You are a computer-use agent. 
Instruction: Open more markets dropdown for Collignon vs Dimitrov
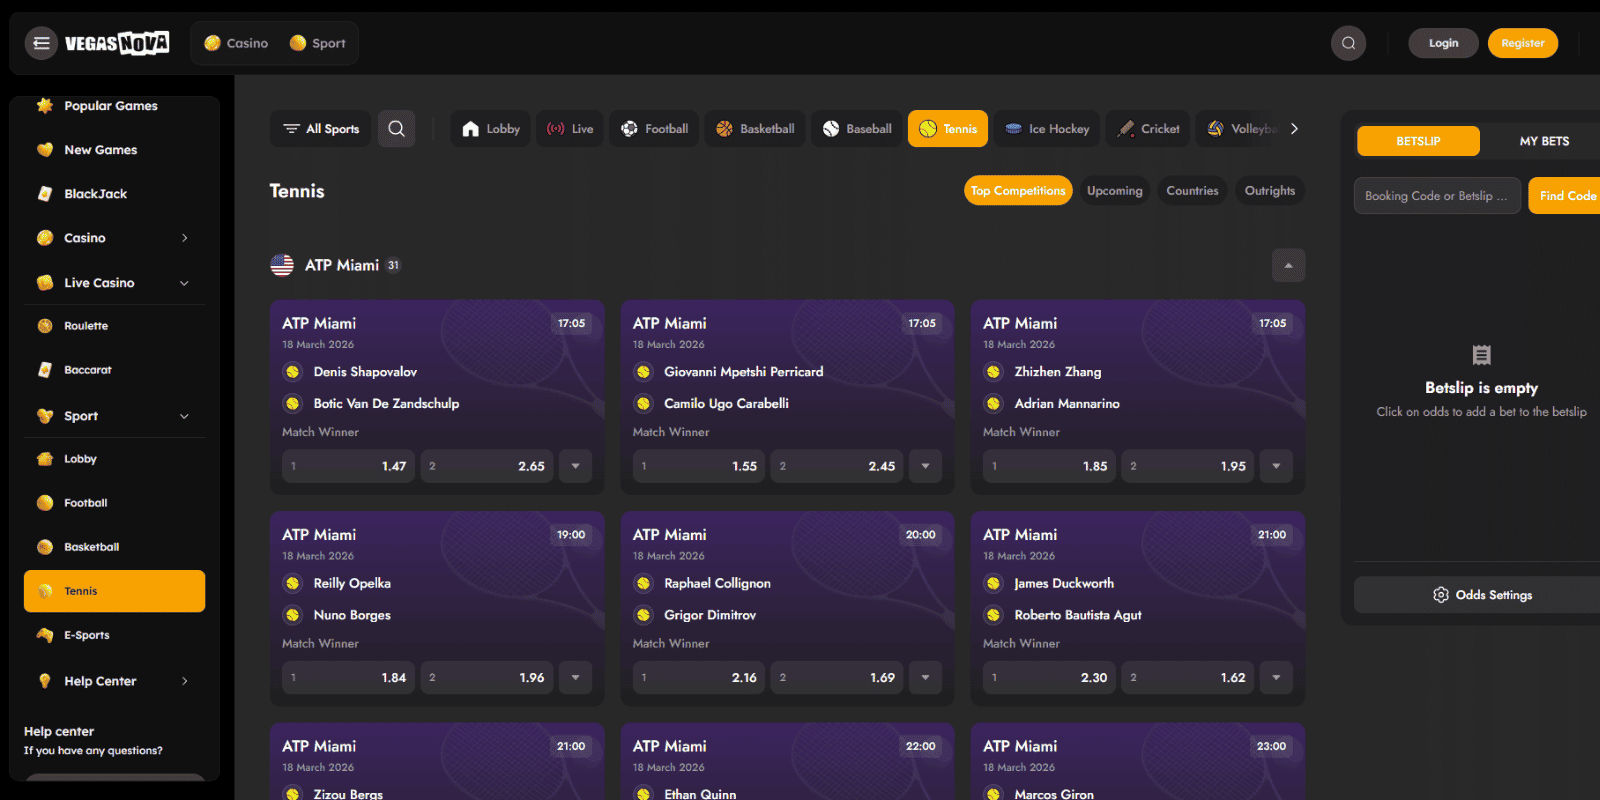(x=925, y=677)
